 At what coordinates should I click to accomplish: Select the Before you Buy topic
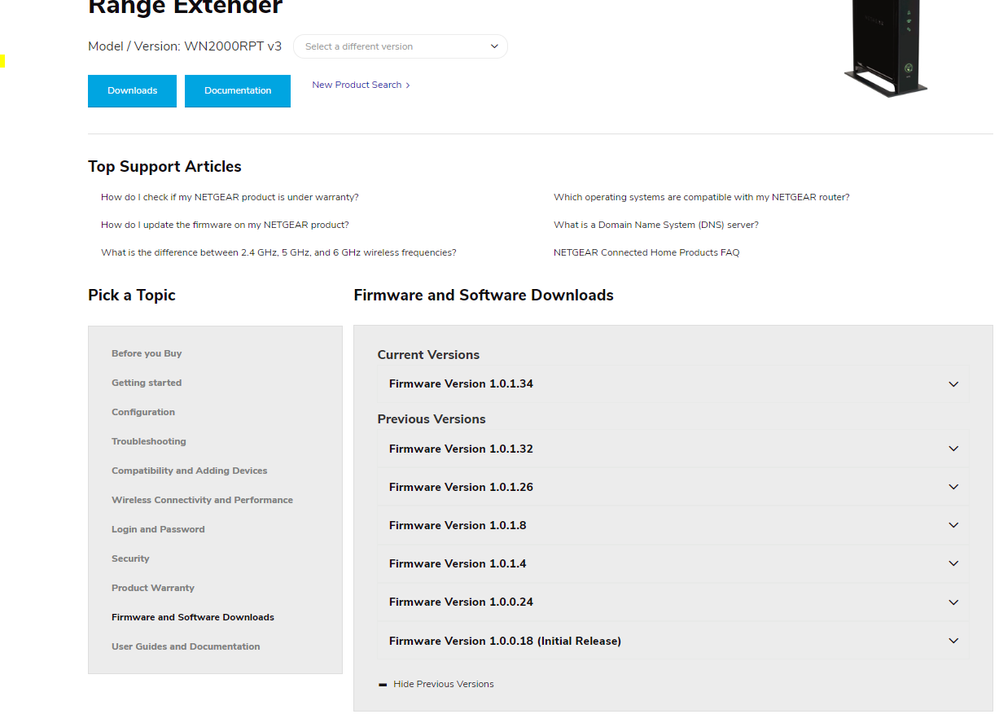(x=147, y=353)
